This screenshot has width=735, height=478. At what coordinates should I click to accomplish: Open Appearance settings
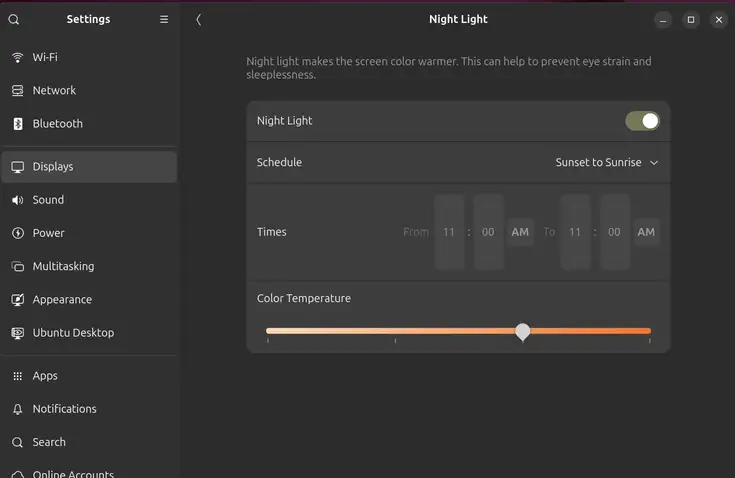[89, 299]
